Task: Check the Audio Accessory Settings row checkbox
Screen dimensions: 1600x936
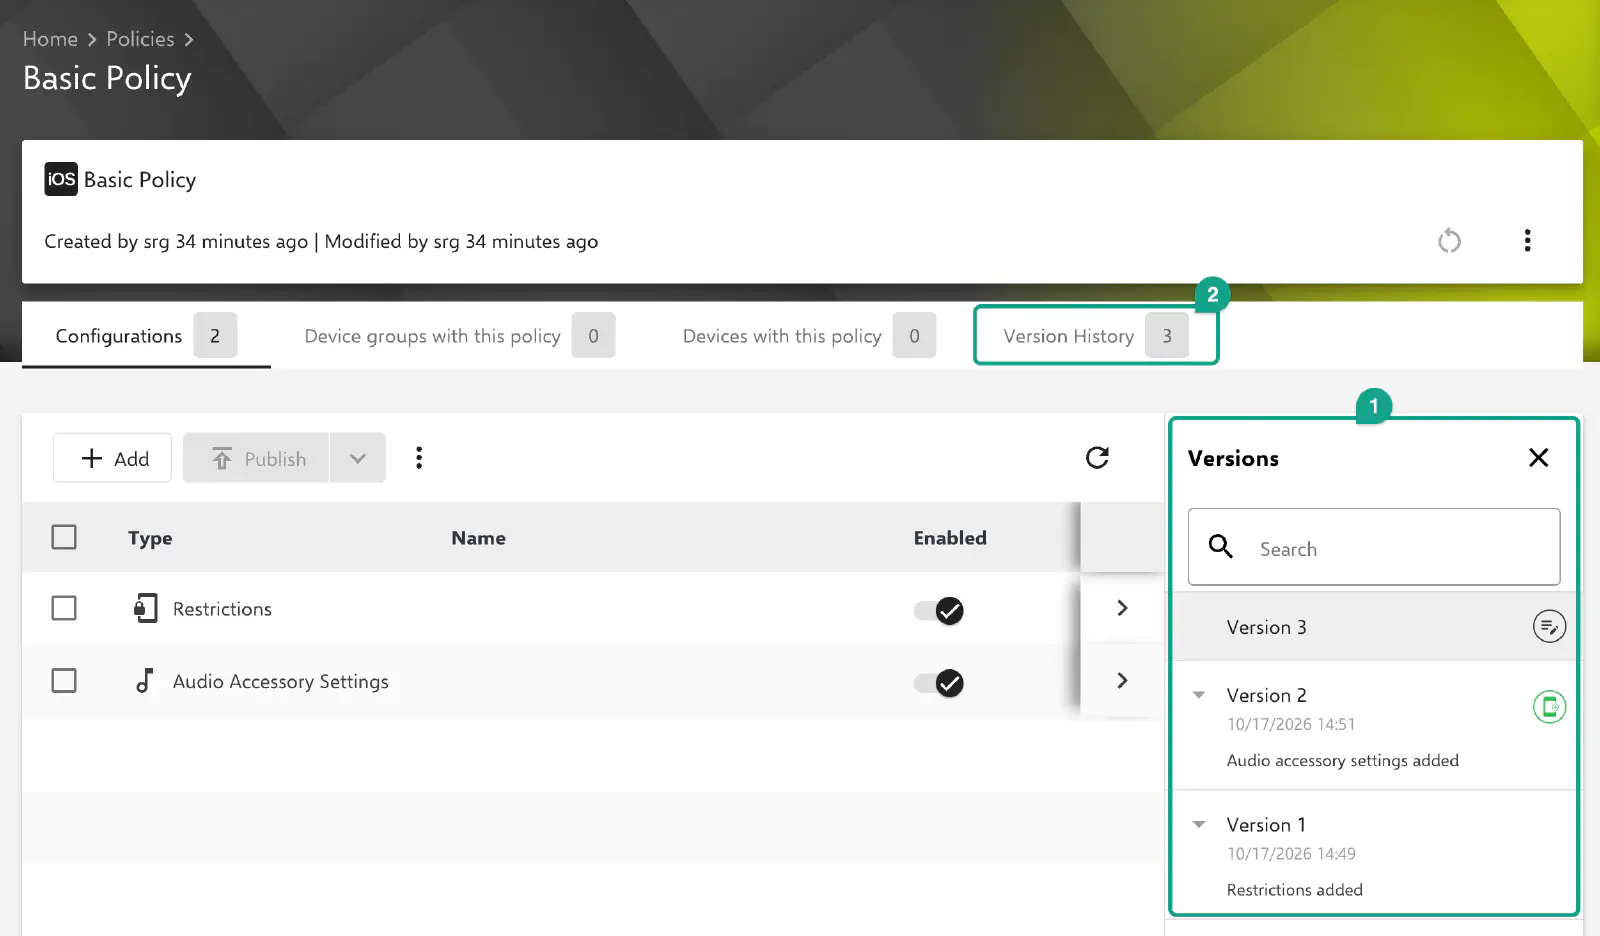Action: click(x=64, y=681)
